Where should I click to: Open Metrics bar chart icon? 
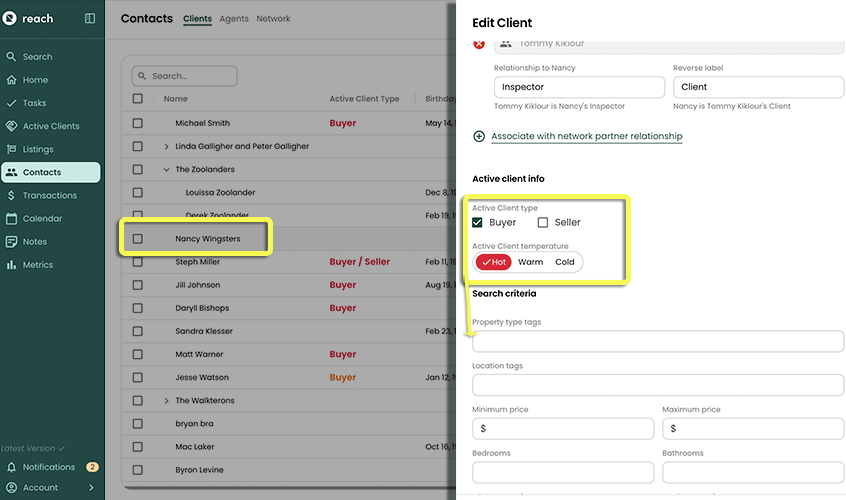12,265
